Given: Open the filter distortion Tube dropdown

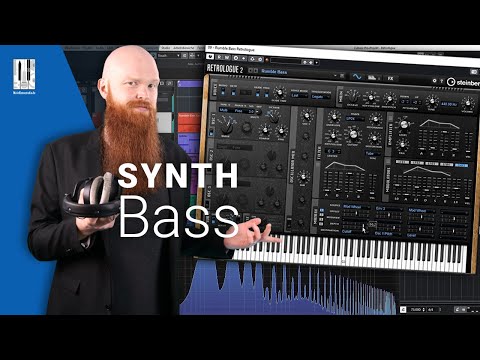Looking at the screenshot, I should (373, 153).
